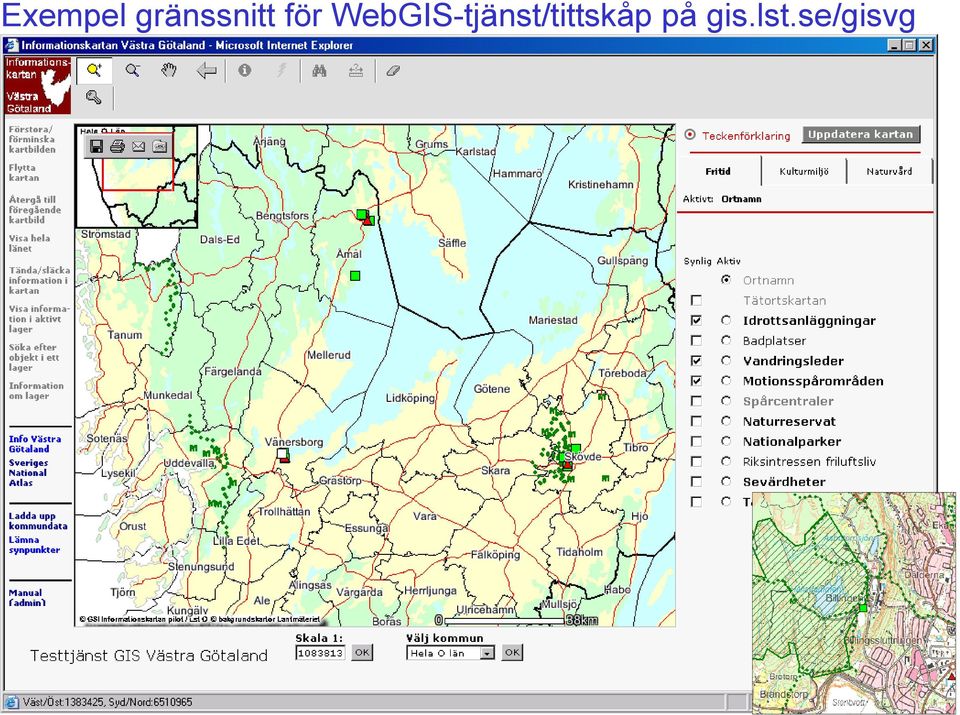This screenshot has width=960, height=715.
Task: Uncheck the Vandringsleder visibility checkbox
Action: click(696, 361)
